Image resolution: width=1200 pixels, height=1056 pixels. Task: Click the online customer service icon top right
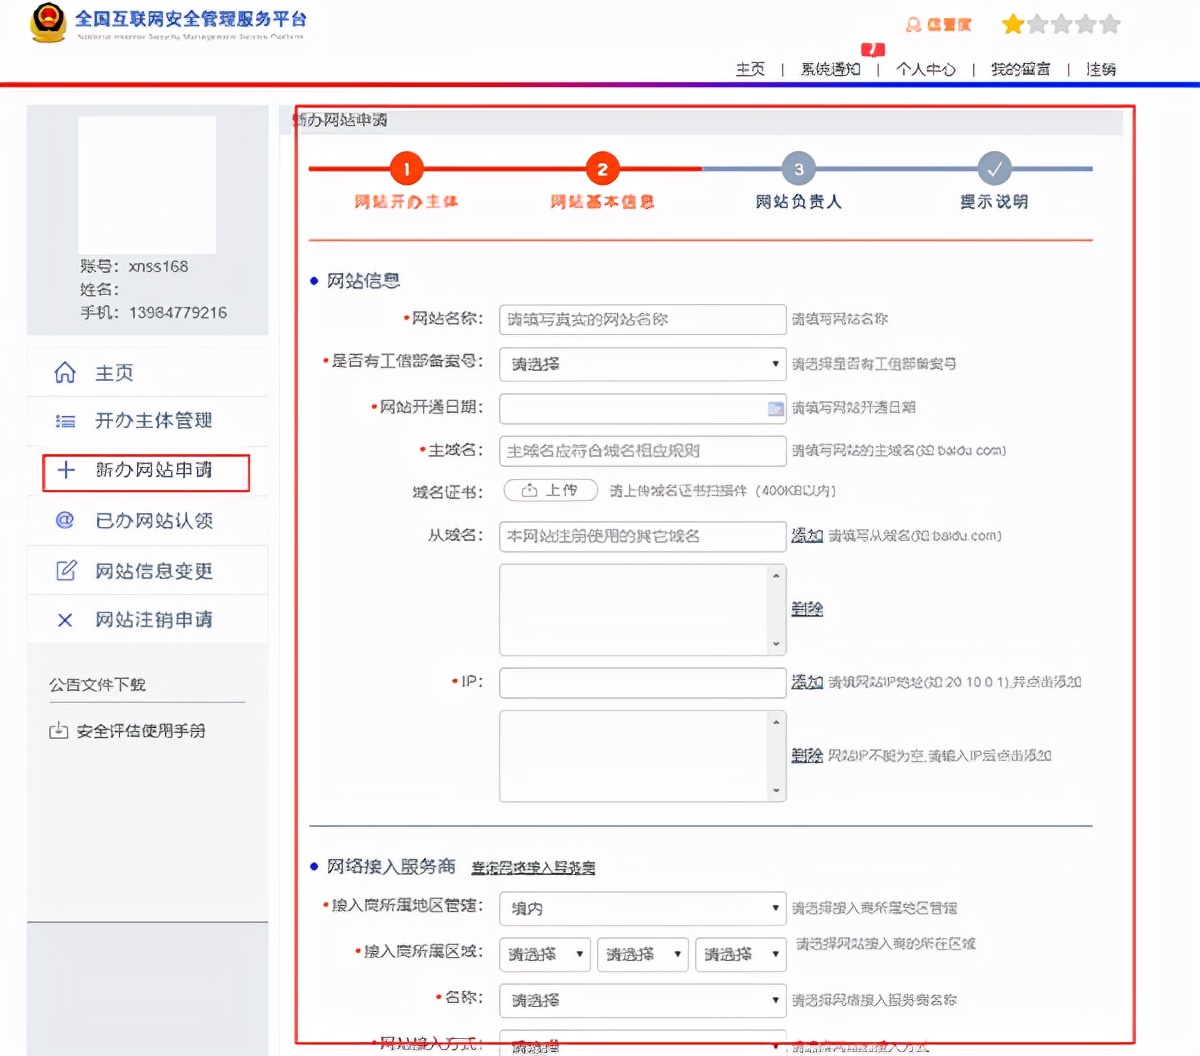pos(913,23)
